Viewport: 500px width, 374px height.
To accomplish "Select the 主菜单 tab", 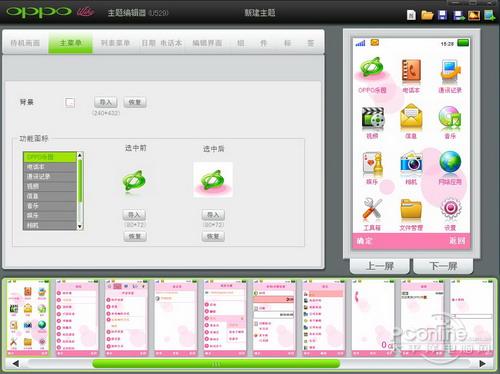I will 70,43.
